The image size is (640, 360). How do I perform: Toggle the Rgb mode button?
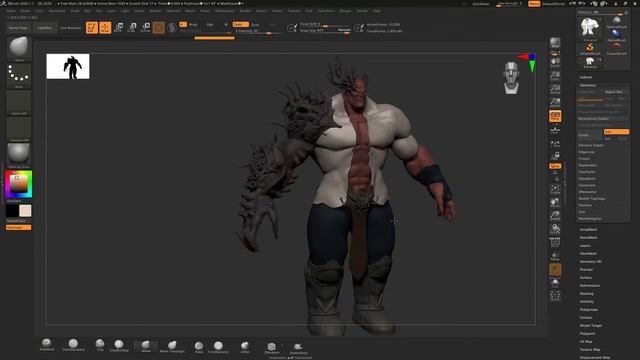(x=210, y=24)
